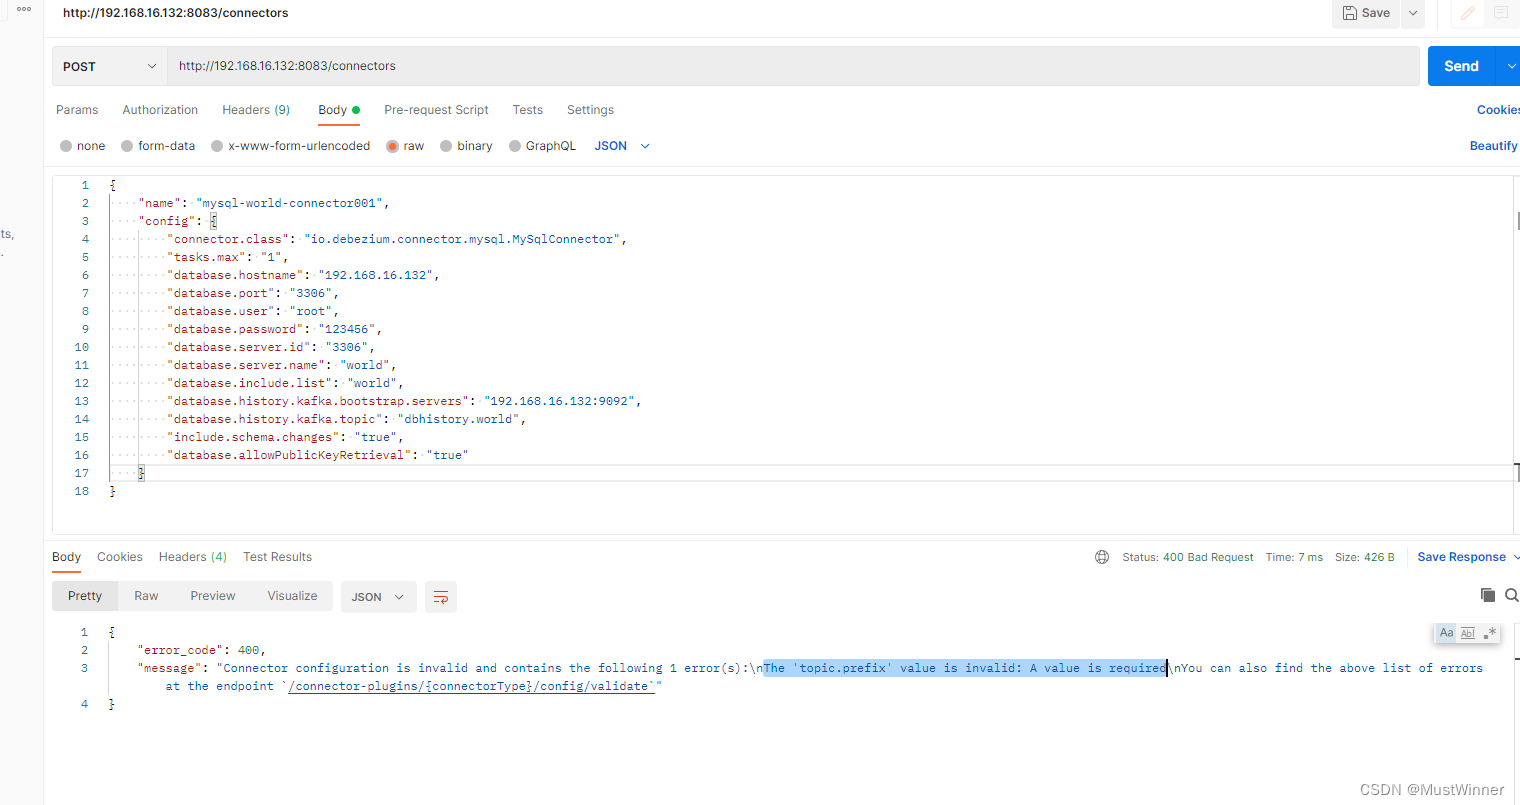The width and height of the screenshot is (1520, 805).
Task: Click the pencil edit icon
Action: [x=1467, y=13]
